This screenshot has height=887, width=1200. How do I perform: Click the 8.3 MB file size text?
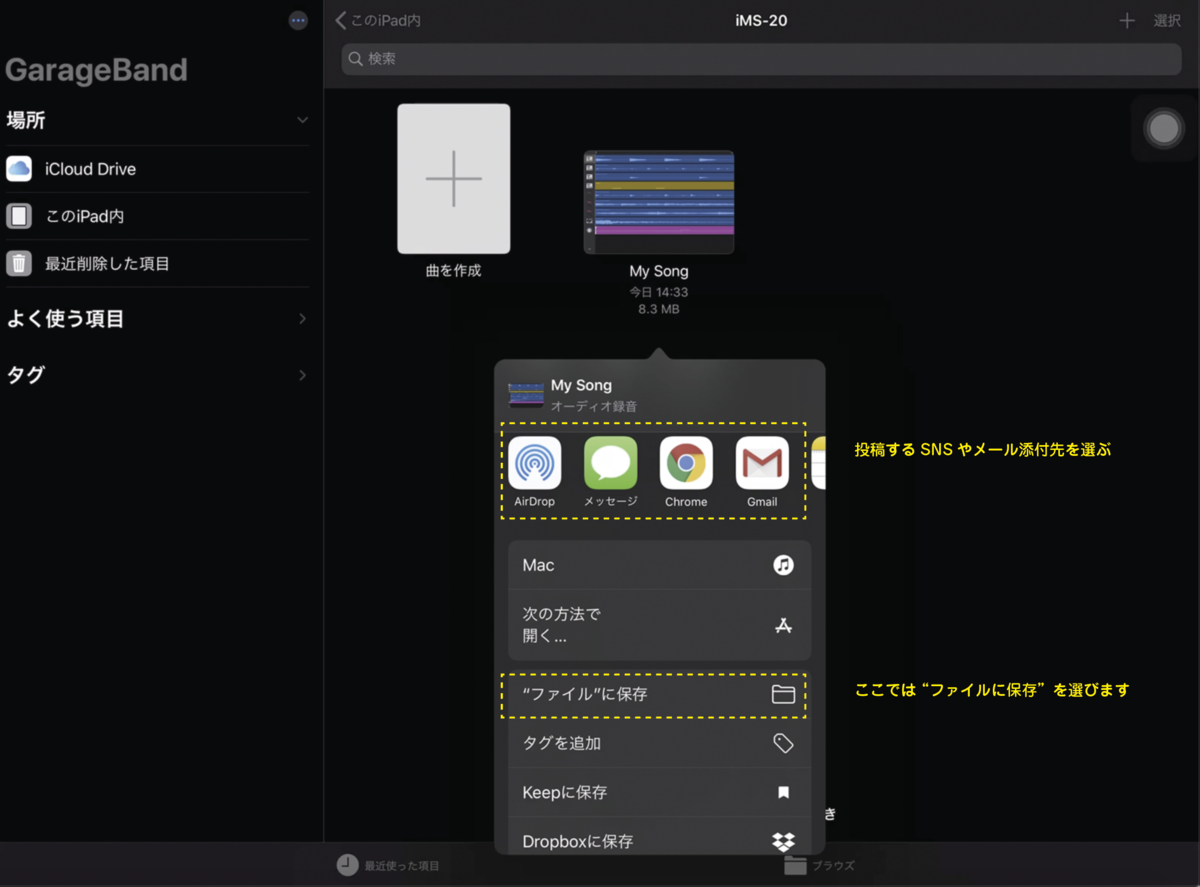pos(659,310)
